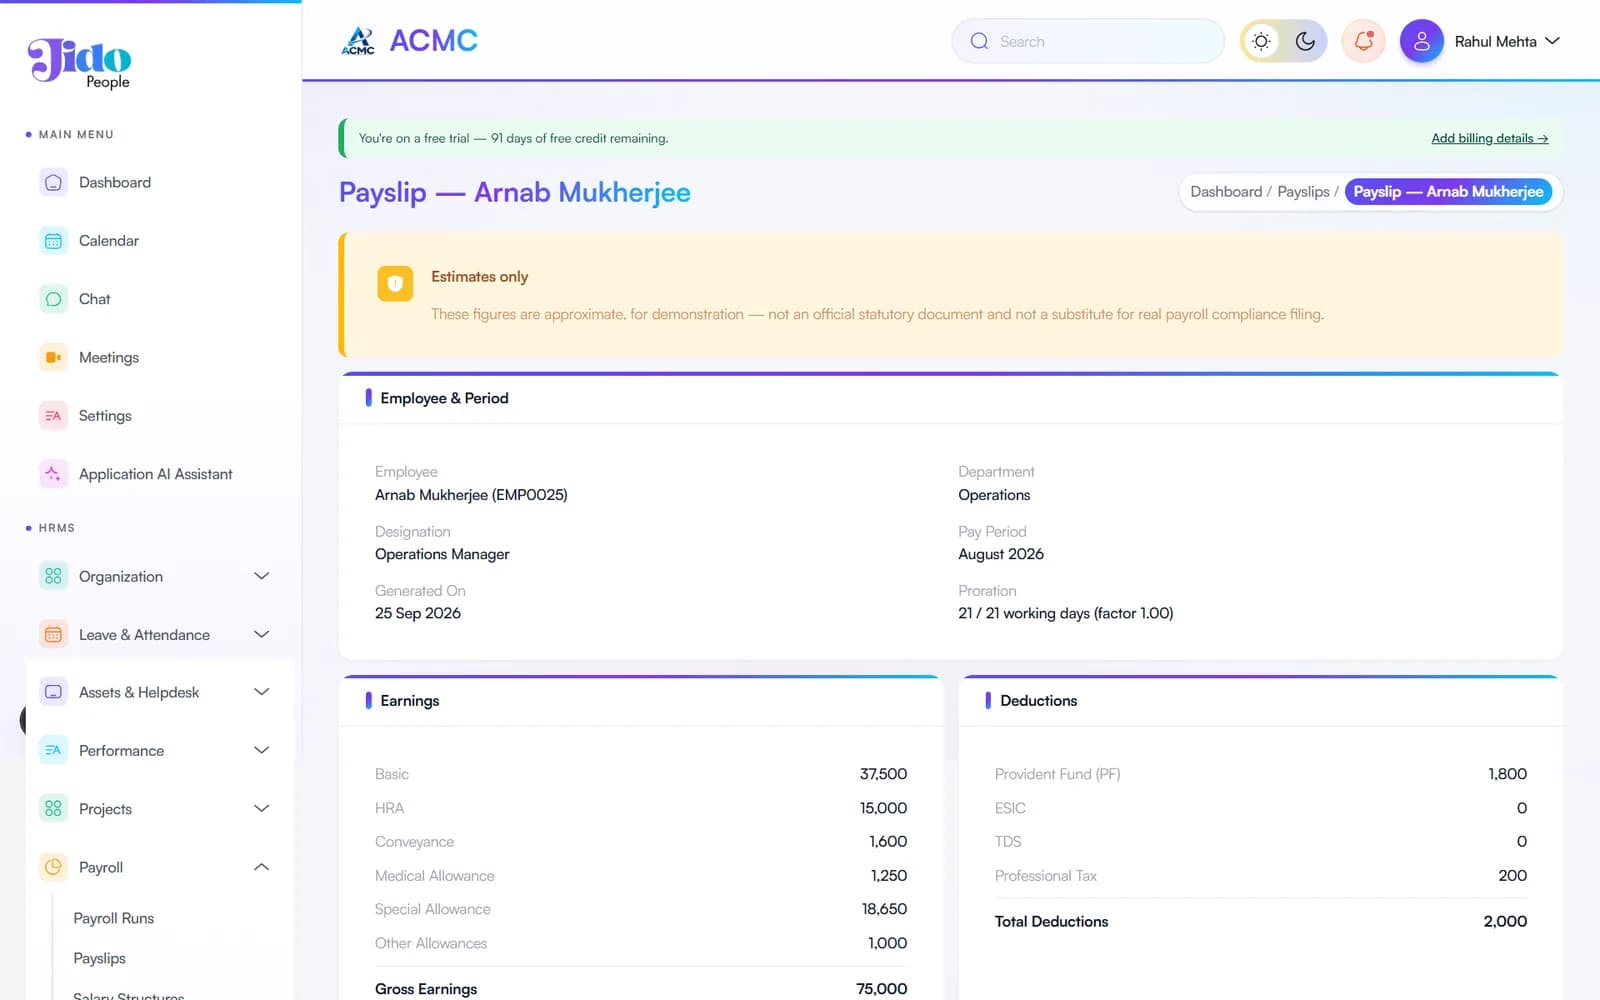1600x1000 pixels.
Task: Select employee name Arnab Mukherjee (EMP0025)
Action: [471, 495]
